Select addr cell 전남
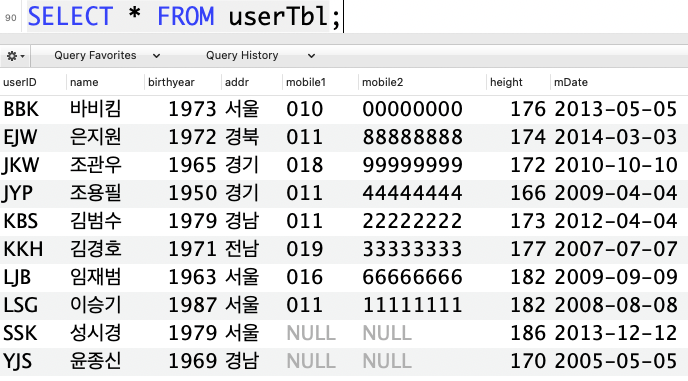Screen dimensions: 688x381 (242, 249)
